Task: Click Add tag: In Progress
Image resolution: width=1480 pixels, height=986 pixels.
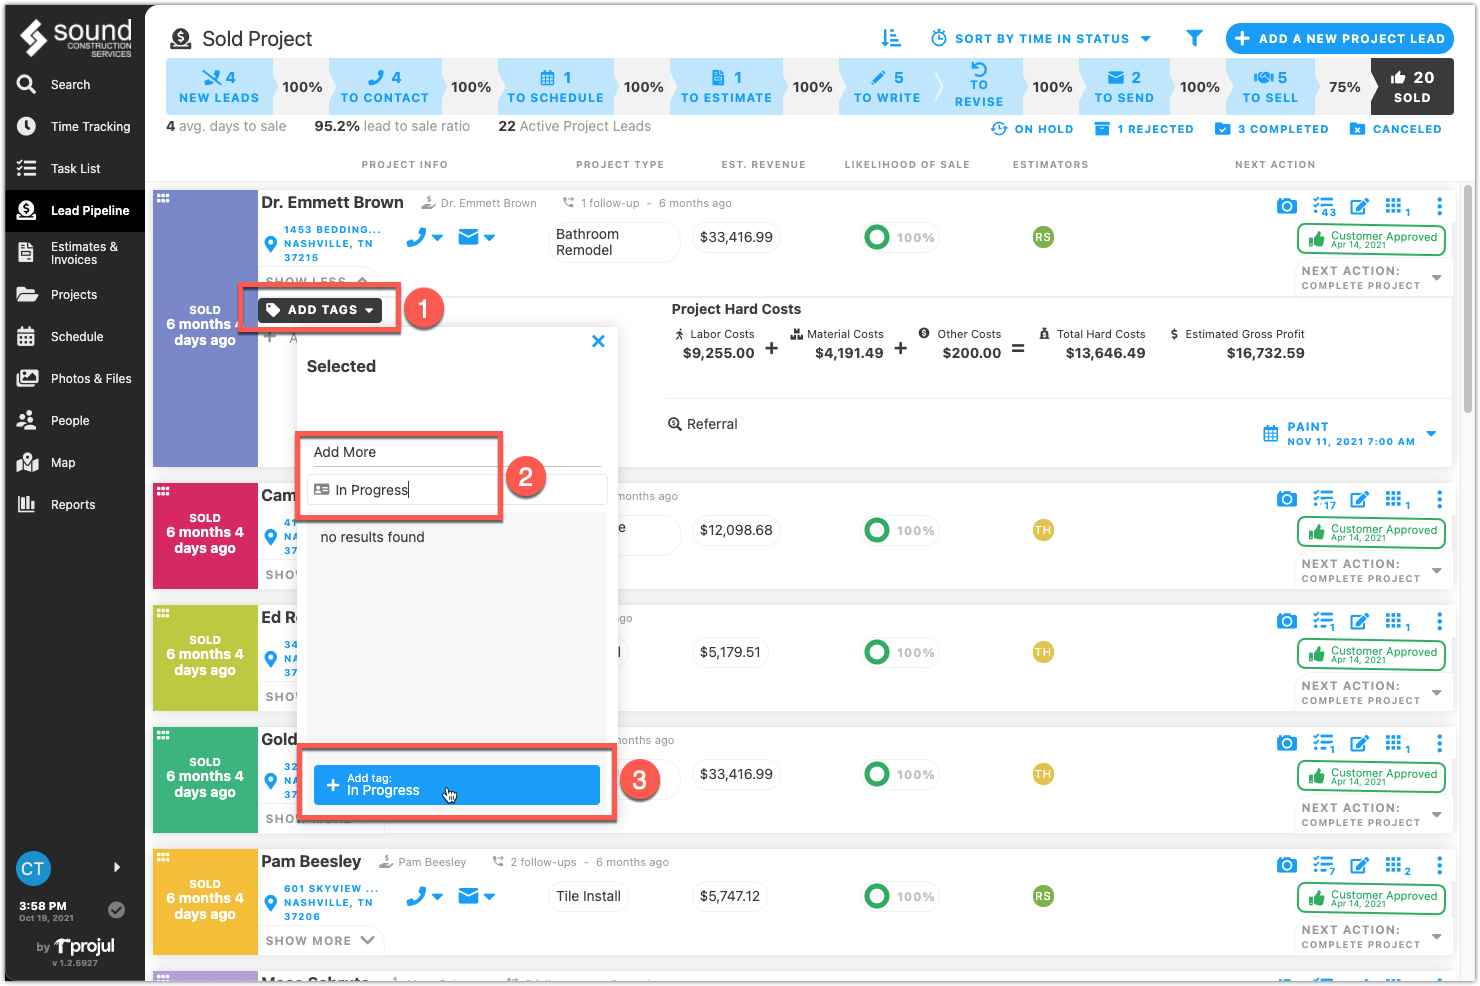Action: tap(455, 784)
